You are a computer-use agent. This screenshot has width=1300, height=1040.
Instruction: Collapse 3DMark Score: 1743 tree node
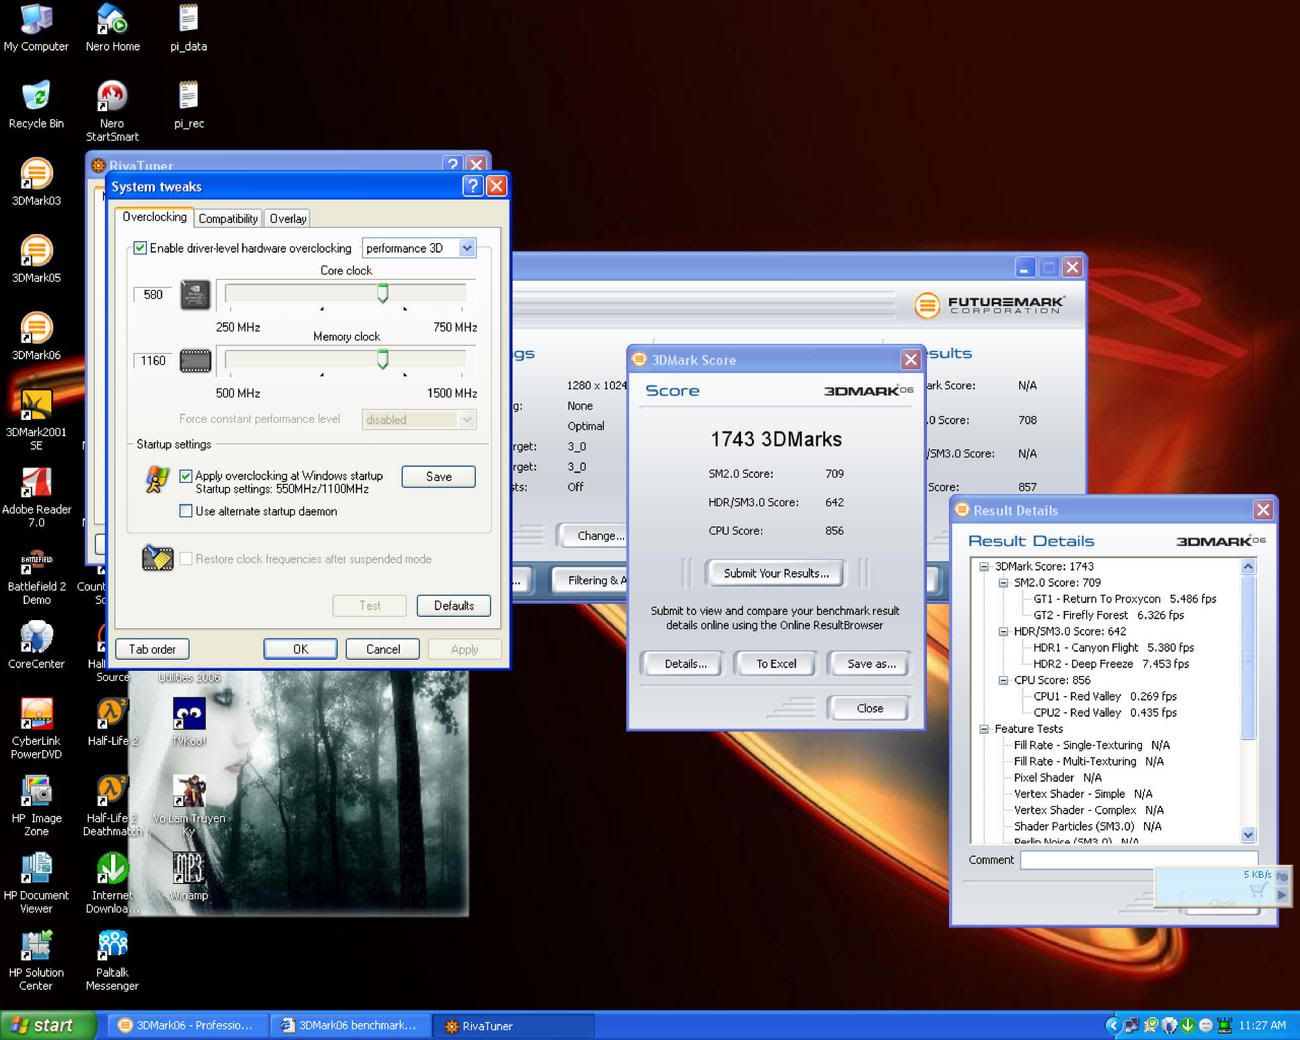(984, 566)
